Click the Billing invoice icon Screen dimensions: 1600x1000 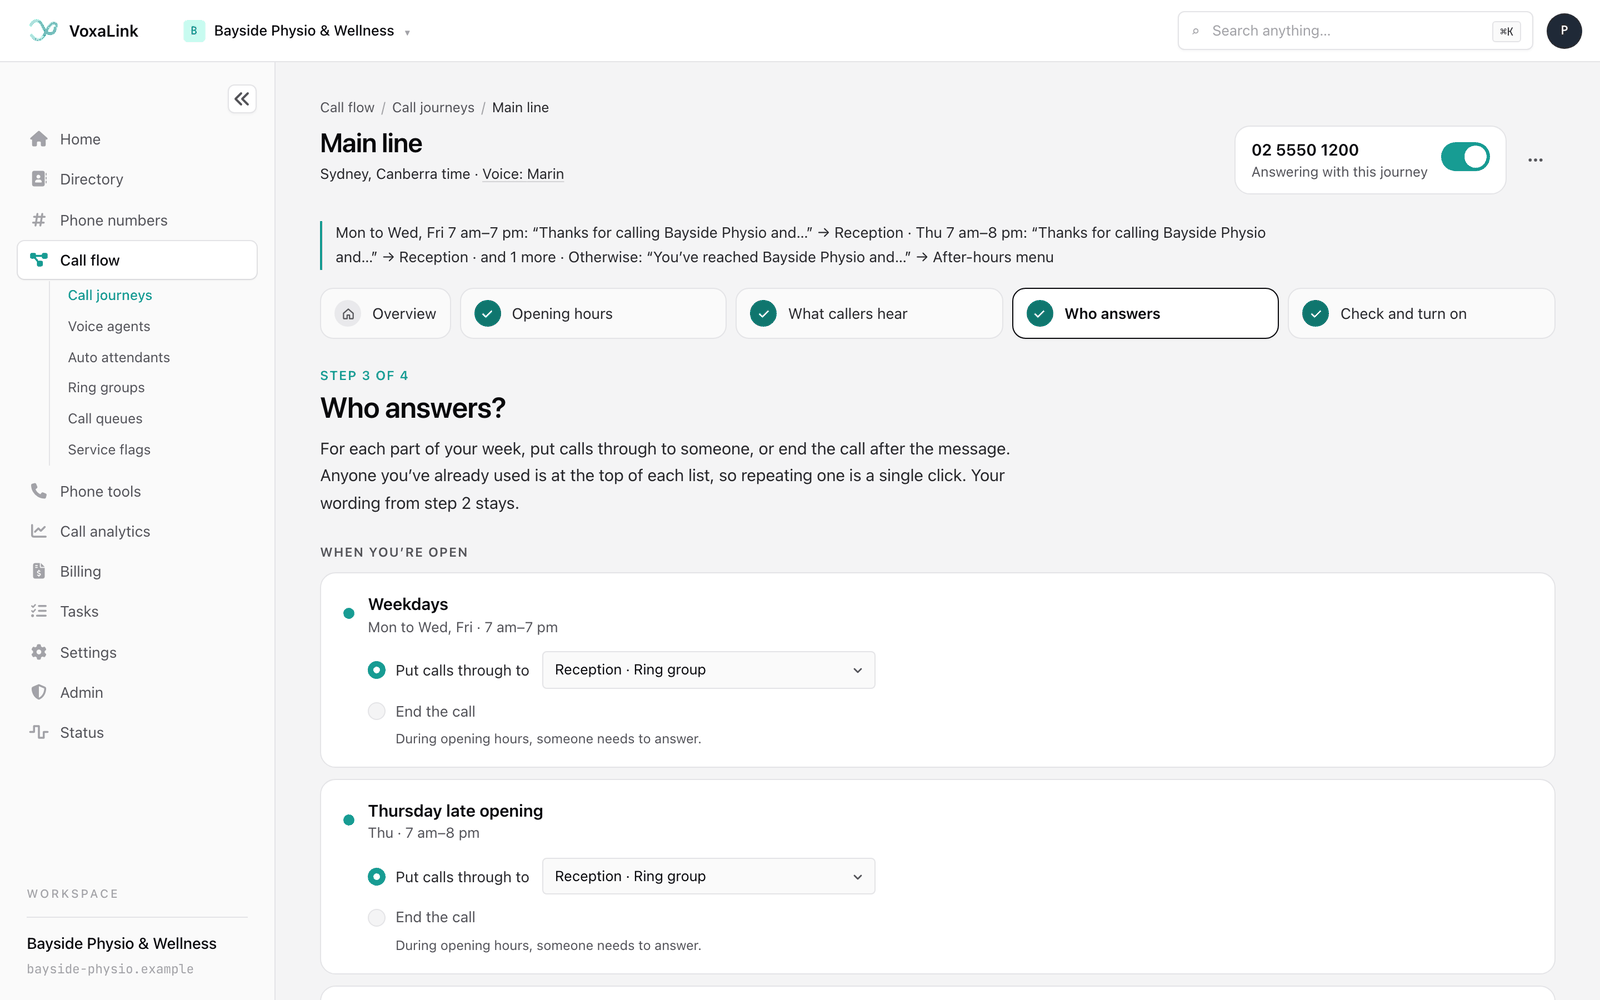point(39,571)
